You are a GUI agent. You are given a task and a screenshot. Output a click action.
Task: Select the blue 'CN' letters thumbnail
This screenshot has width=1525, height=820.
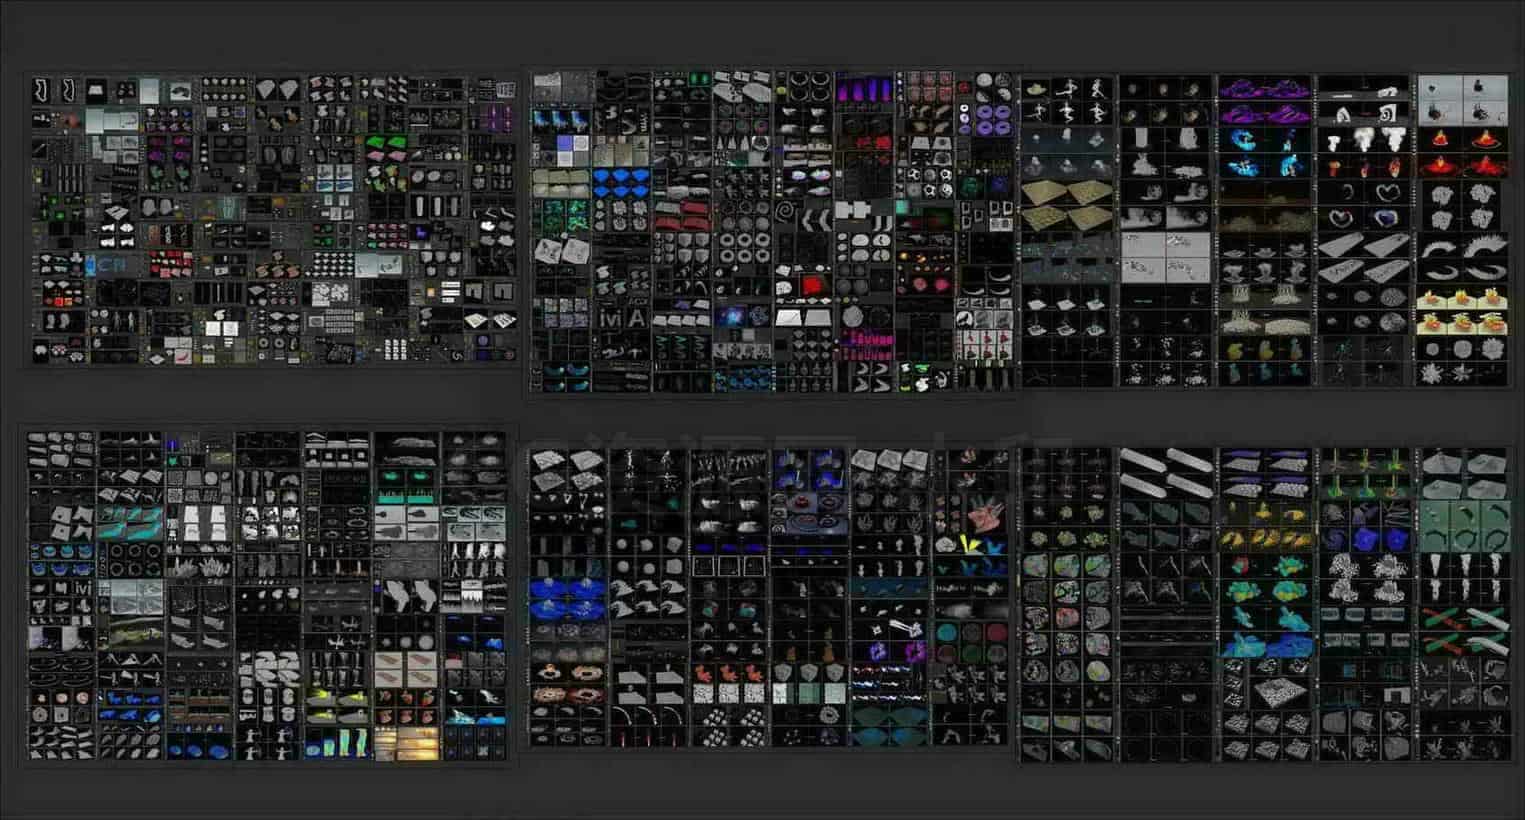coord(107,265)
